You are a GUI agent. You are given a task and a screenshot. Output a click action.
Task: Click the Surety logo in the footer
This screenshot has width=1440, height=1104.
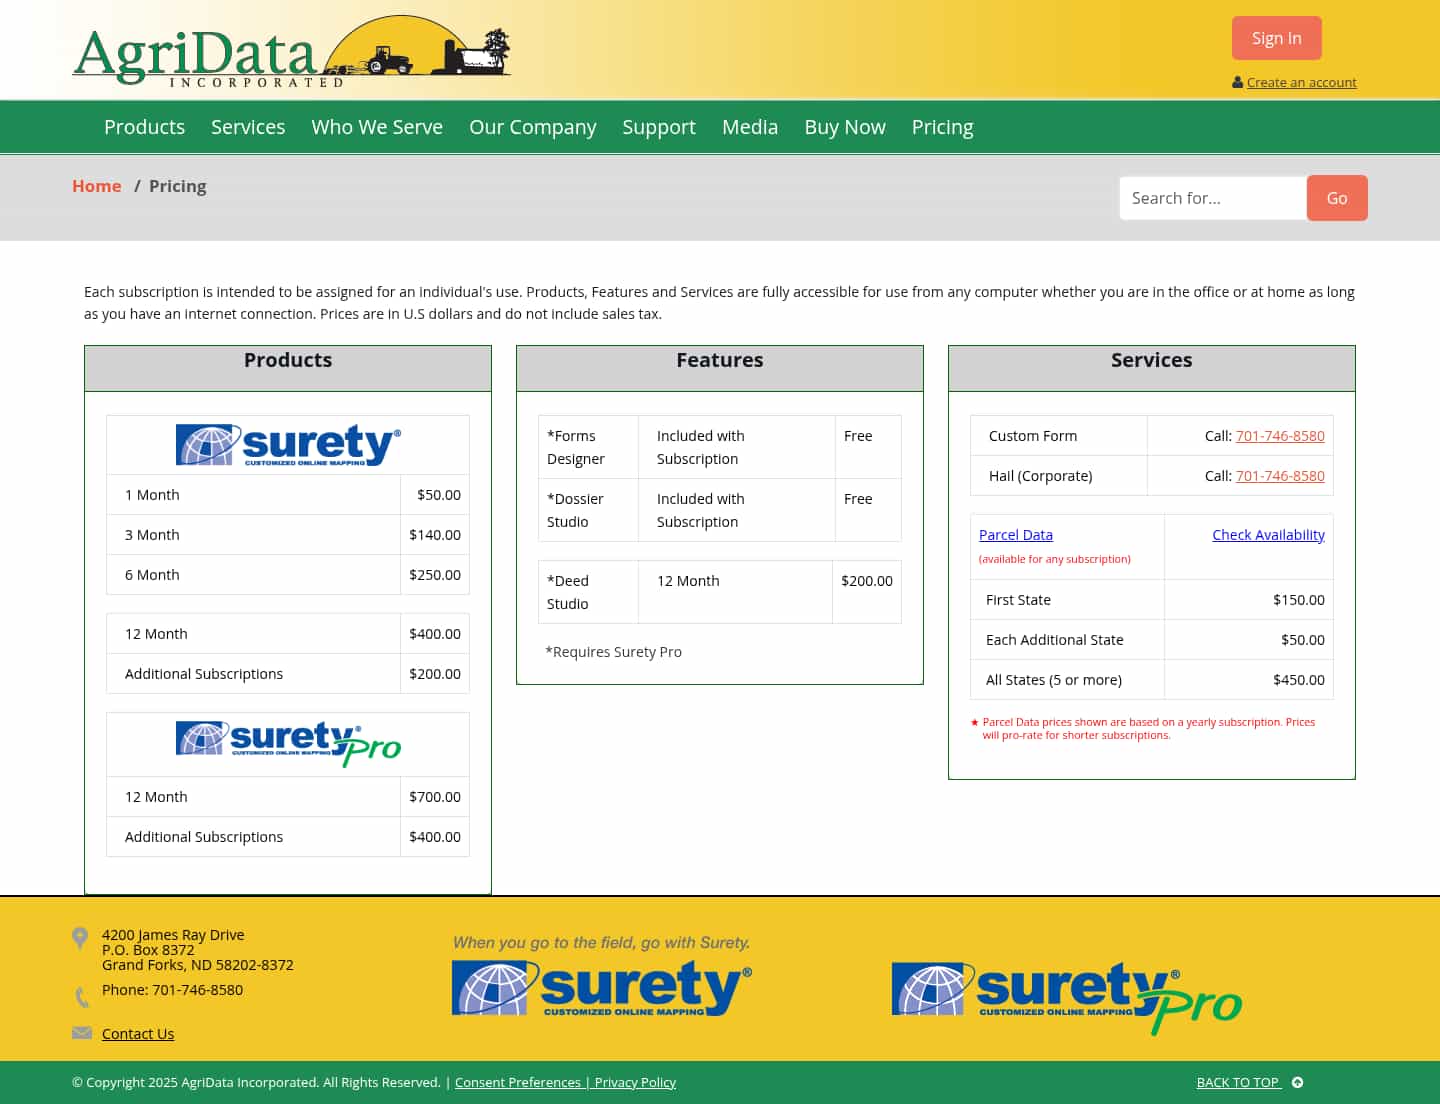[600, 987]
